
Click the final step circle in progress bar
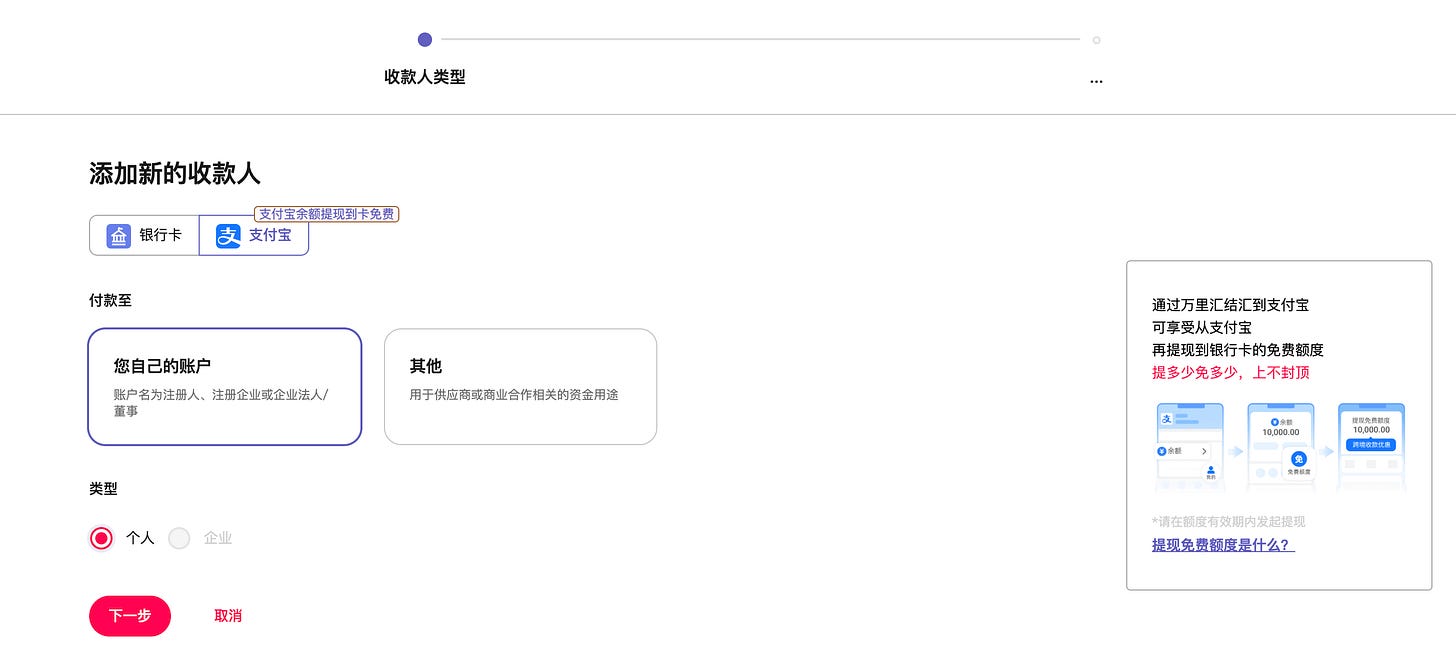pyautogui.click(x=1096, y=40)
